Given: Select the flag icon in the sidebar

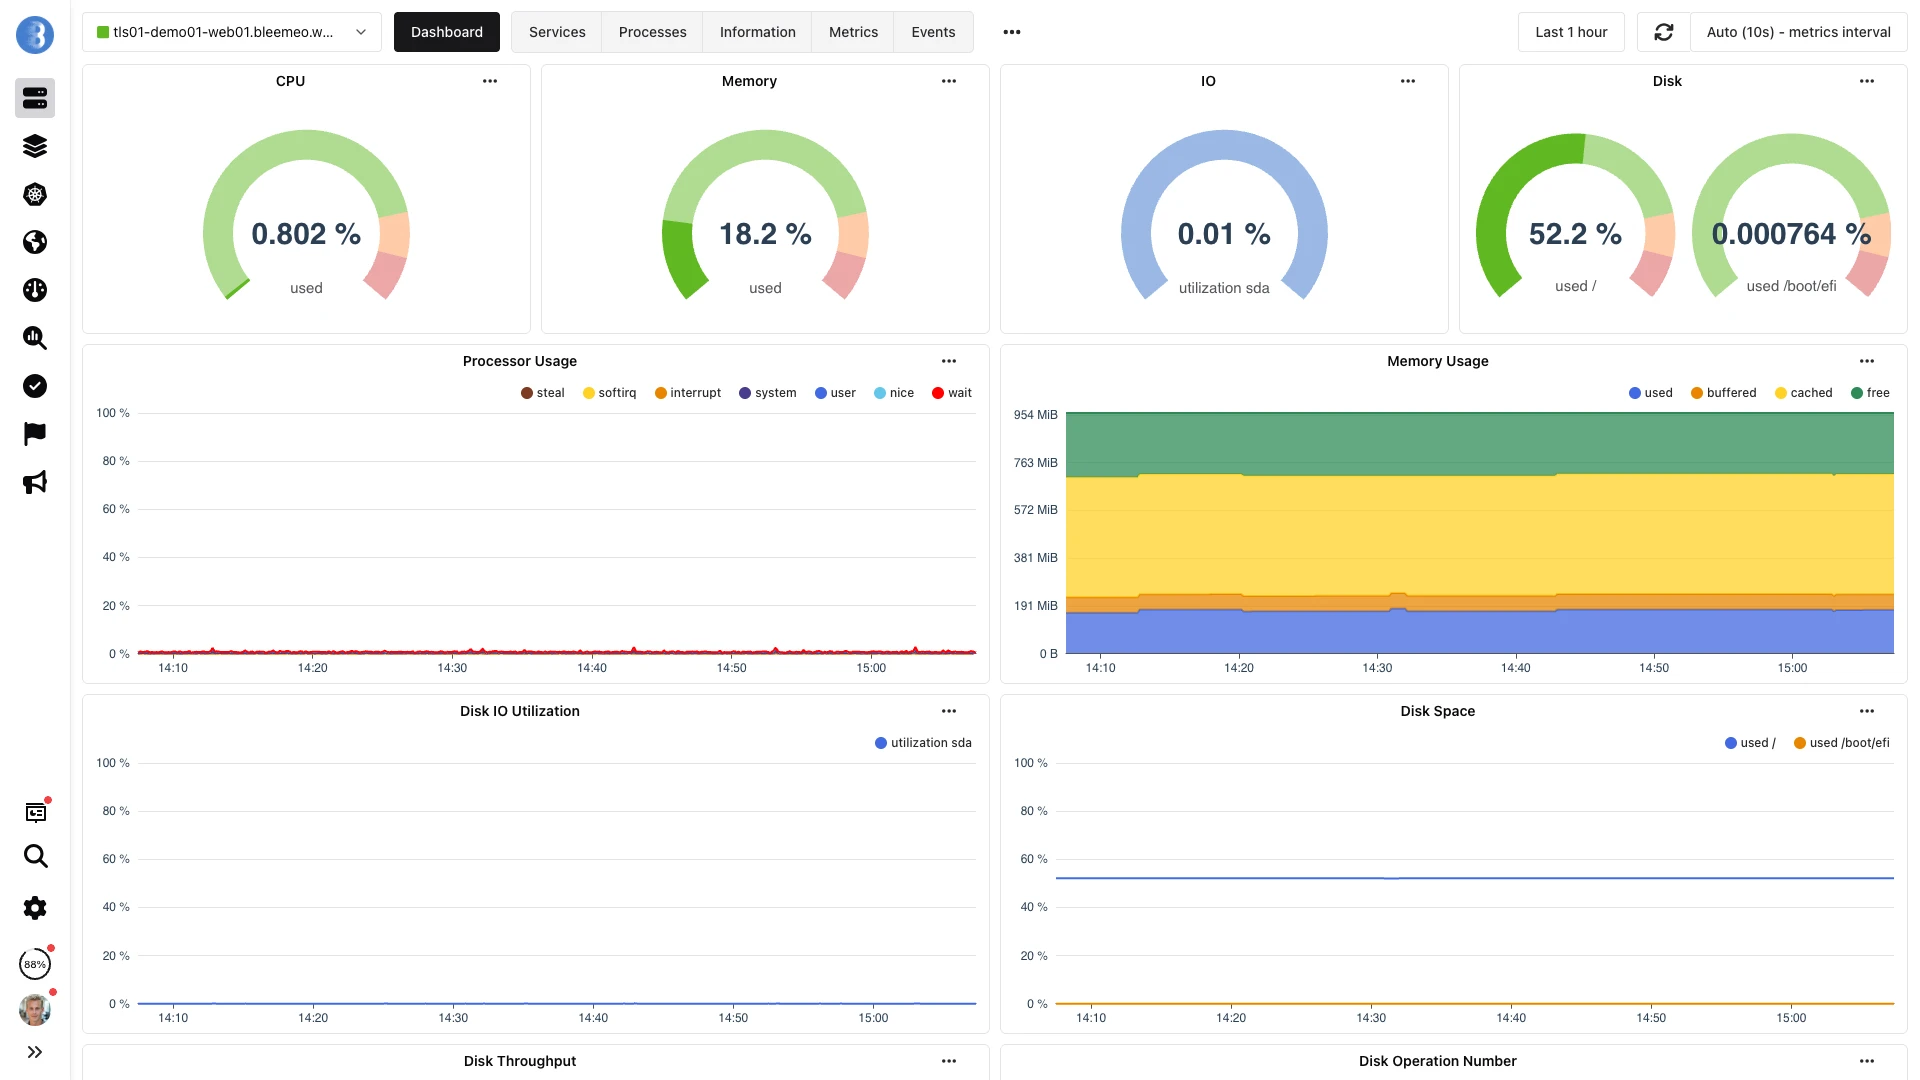Looking at the screenshot, I should pyautogui.click(x=35, y=434).
